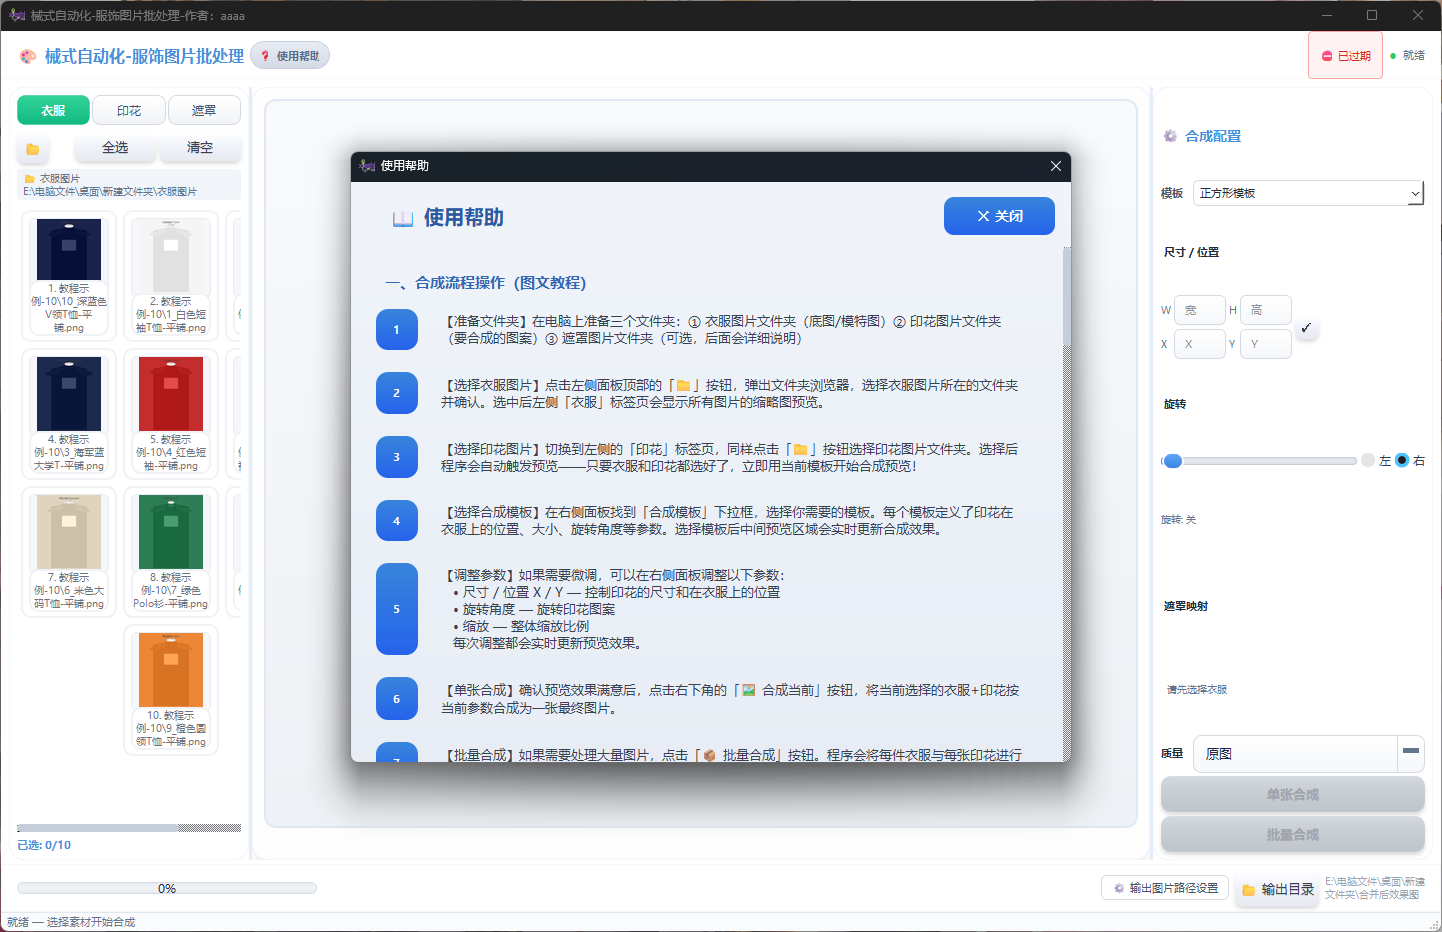Screen dimensions: 1442x932
Task: Click the 0% progress bar
Action: point(167,888)
